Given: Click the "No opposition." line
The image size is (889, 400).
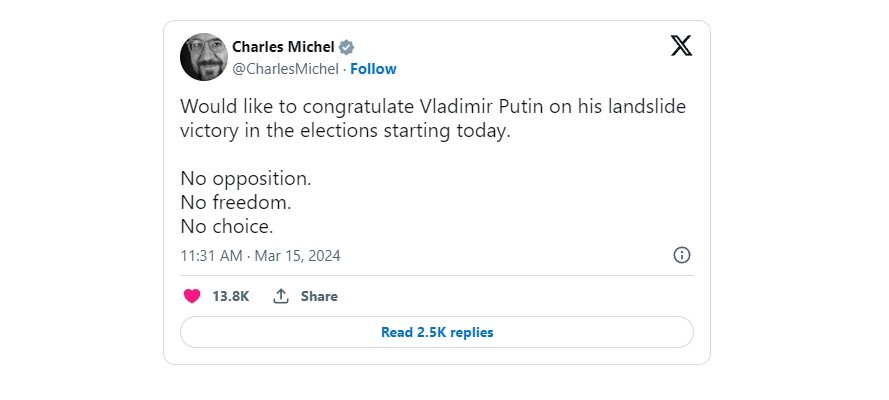Looking at the screenshot, I should (x=246, y=179).
